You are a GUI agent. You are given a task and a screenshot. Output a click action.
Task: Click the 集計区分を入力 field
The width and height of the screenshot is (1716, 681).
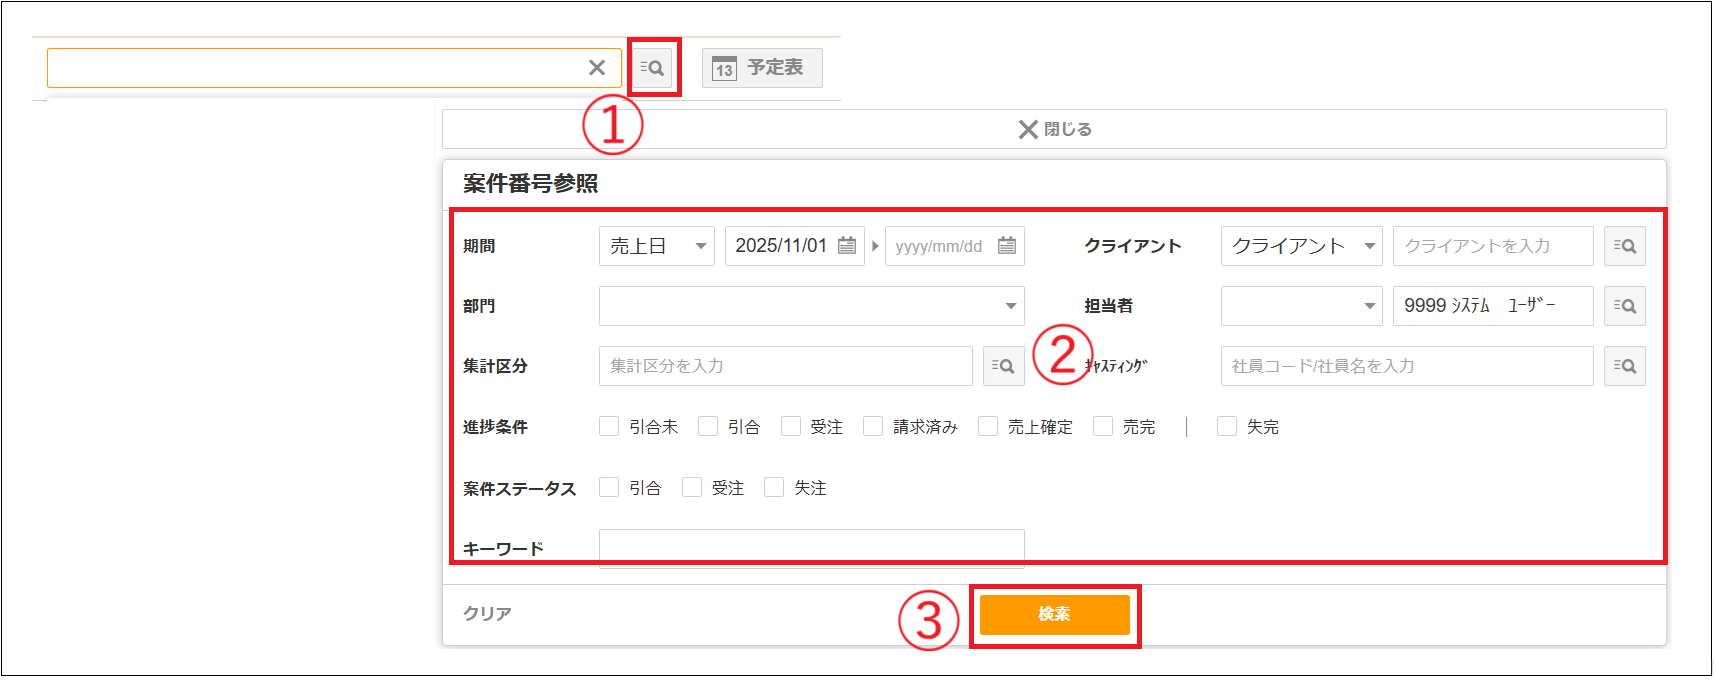(785, 366)
